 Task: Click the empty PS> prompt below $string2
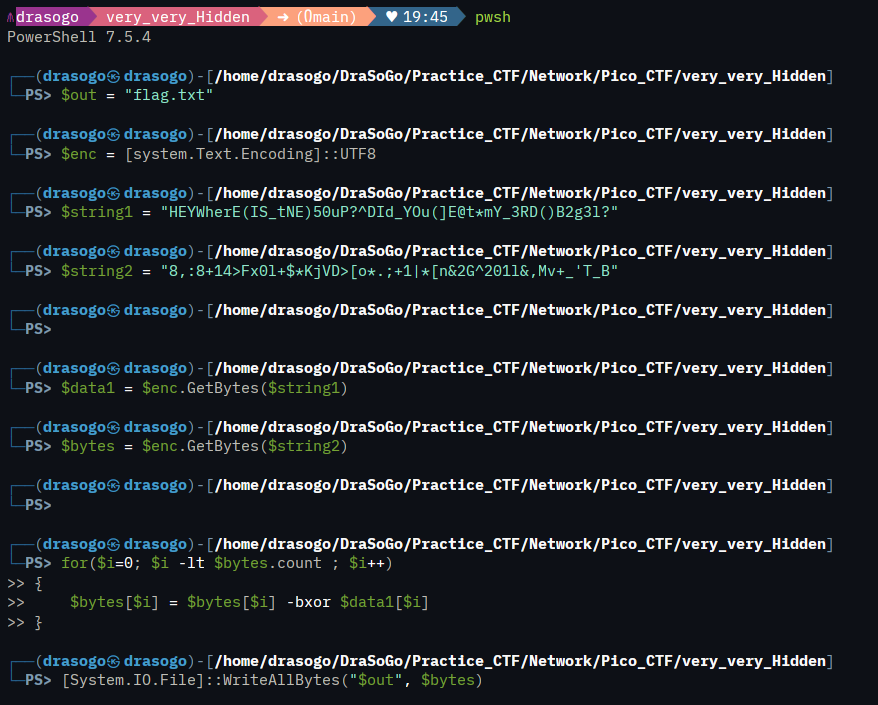tap(38, 329)
